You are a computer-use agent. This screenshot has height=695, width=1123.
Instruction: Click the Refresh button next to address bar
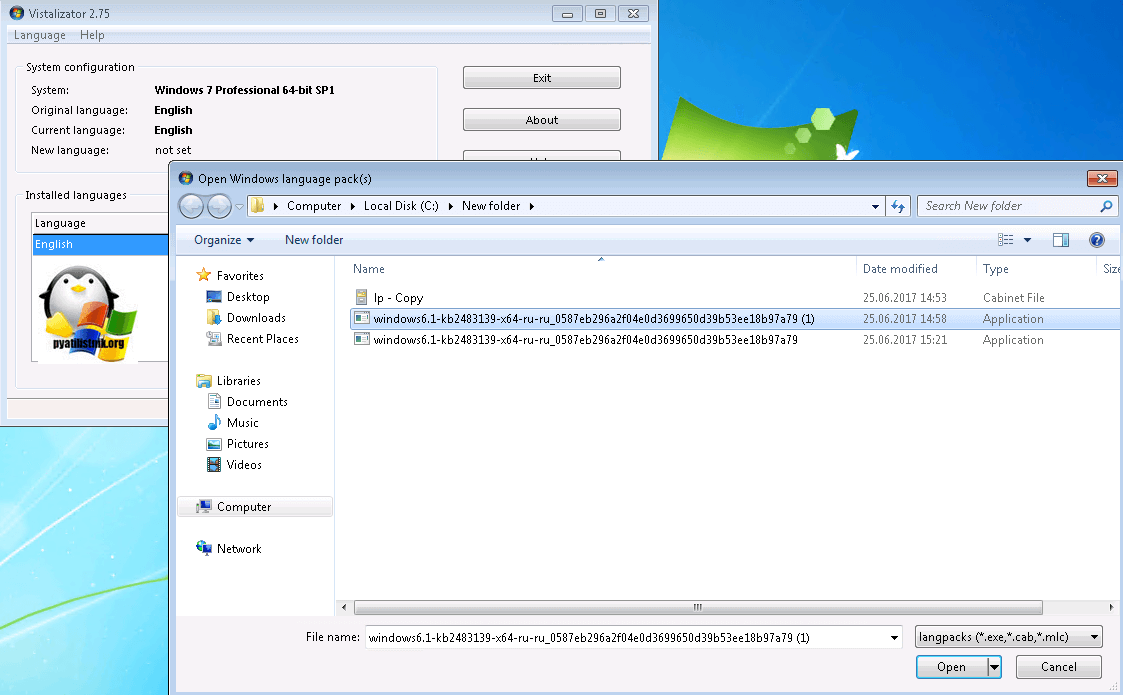898,206
